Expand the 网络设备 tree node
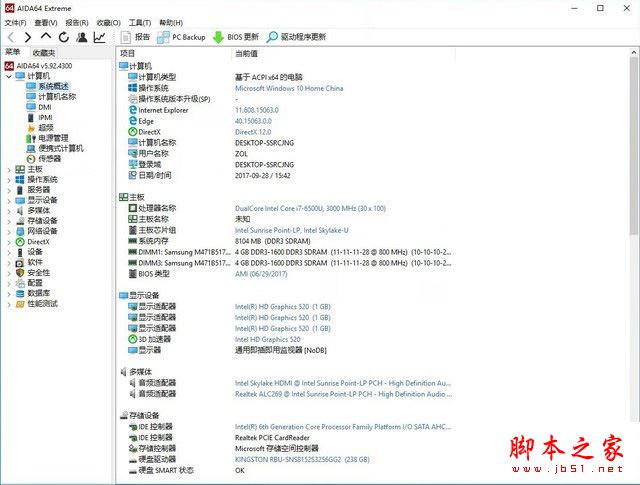 point(9,231)
